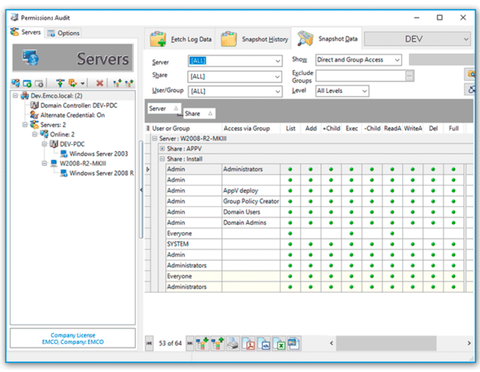Image resolution: width=480 pixels, height=372 pixels.
Task: Click the Permissions Audit title bar icon
Action: (14, 17)
